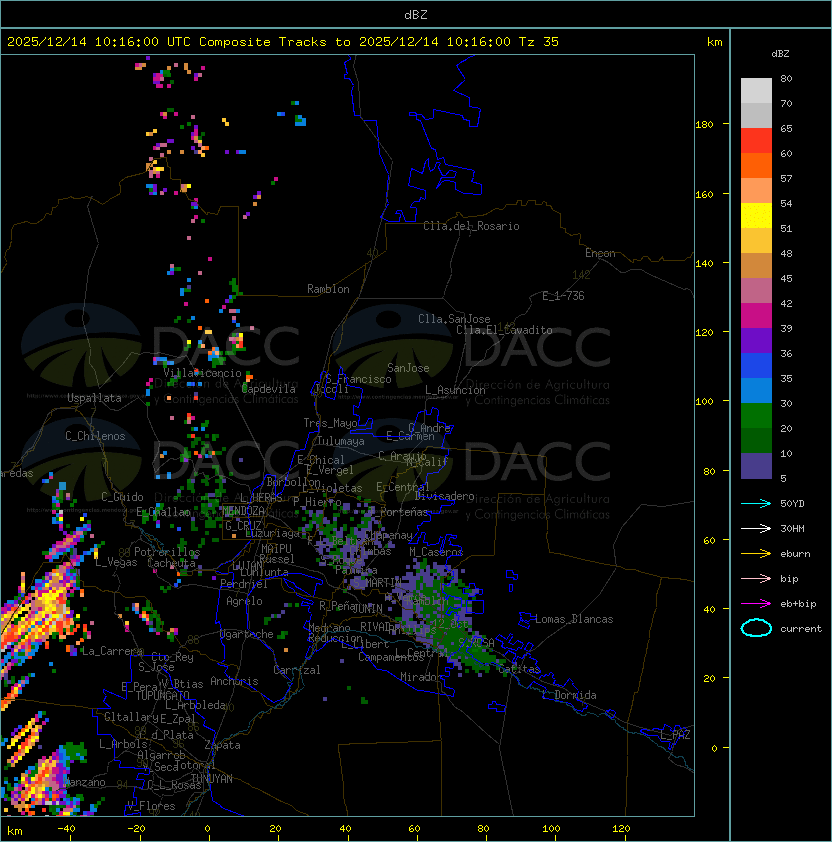The width and height of the screenshot is (832, 842).
Task: Click the Divisadero map label
Action: click(444, 496)
